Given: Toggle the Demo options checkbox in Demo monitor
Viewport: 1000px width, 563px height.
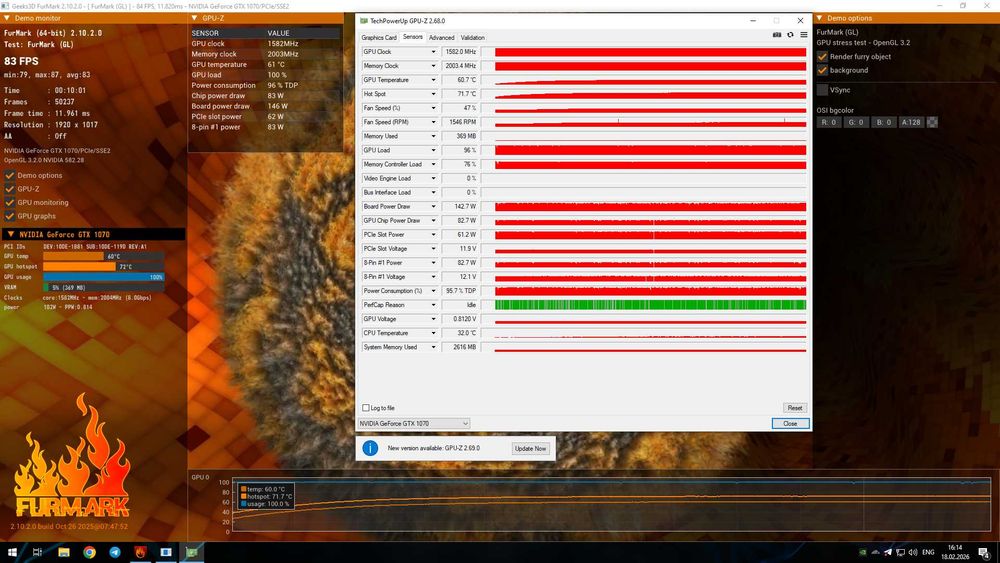Looking at the screenshot, I should [10, 175].
